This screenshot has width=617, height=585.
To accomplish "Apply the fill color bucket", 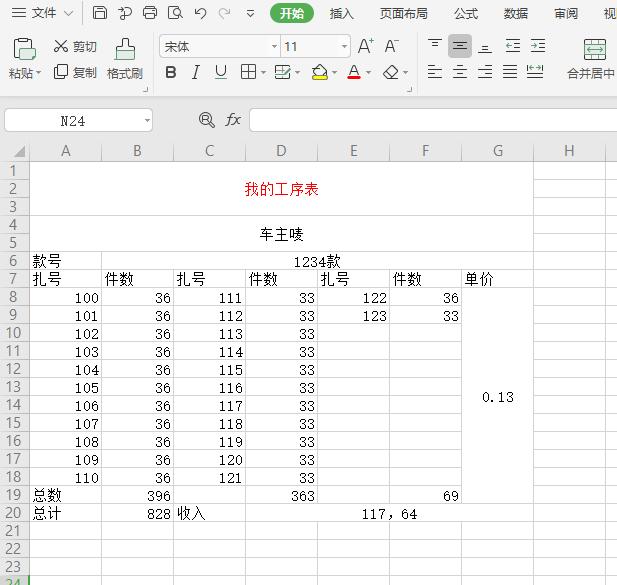I will [320, 72].
